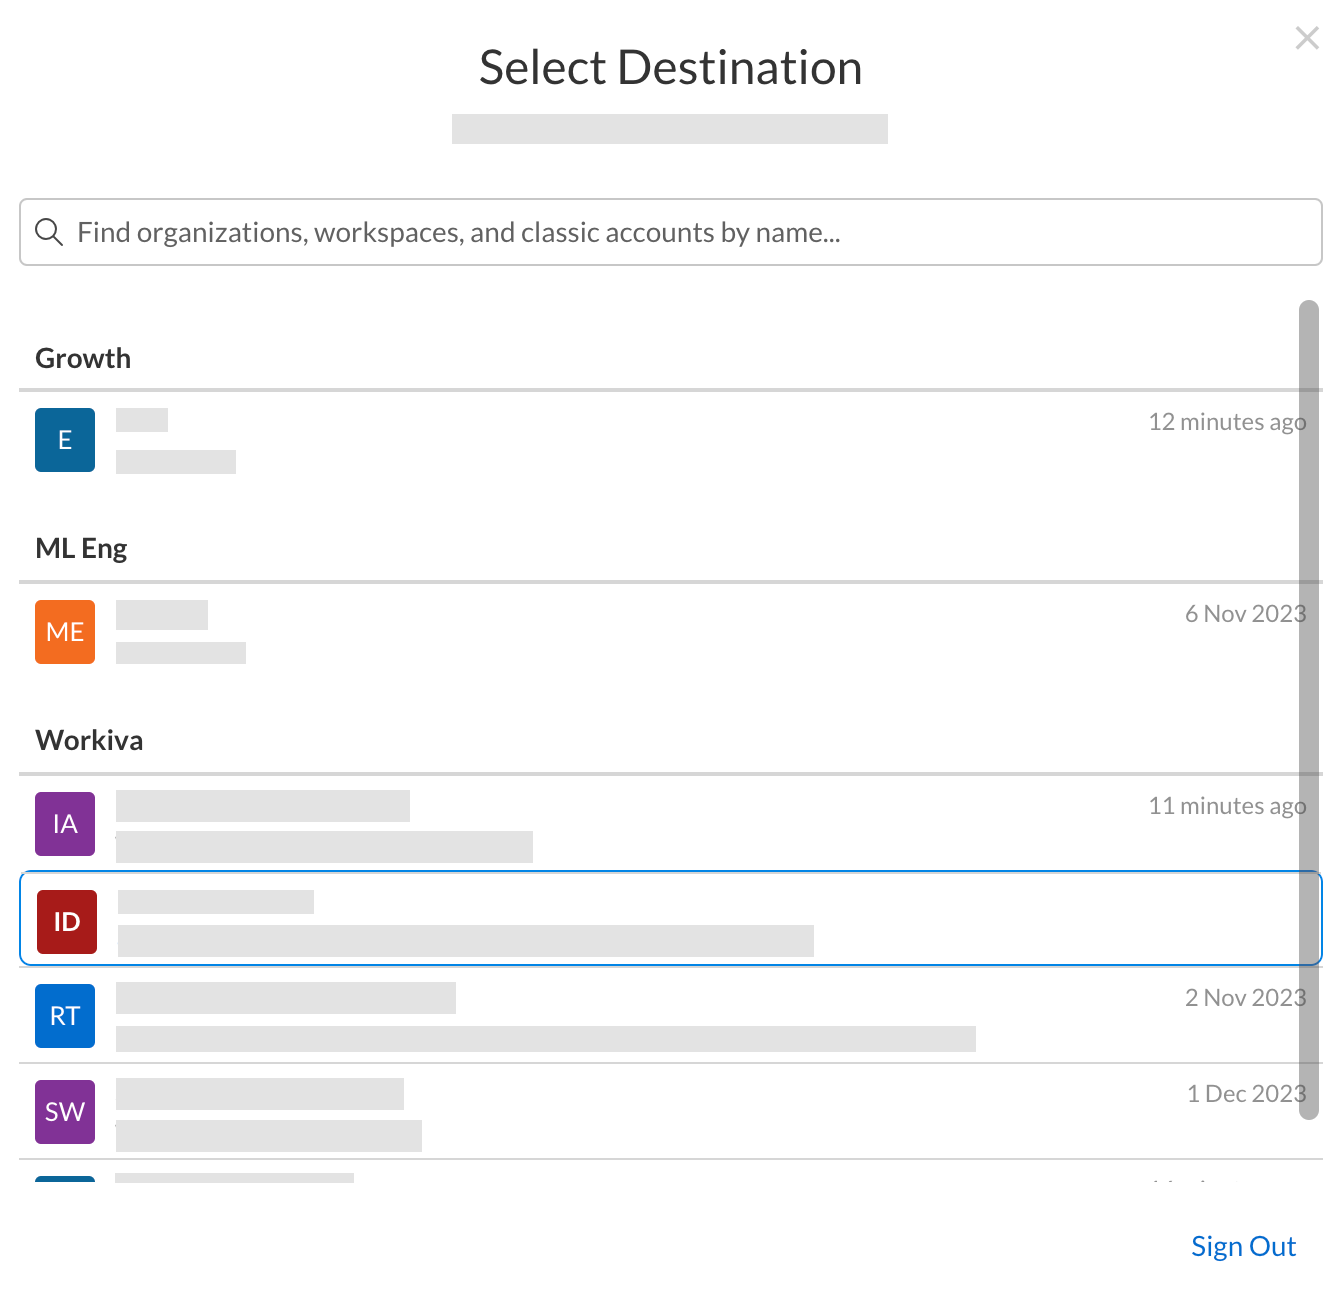This screenshot has width=1340, height=1294.
Task: Click the magnifying glass search icon
Action: (49, 232)
